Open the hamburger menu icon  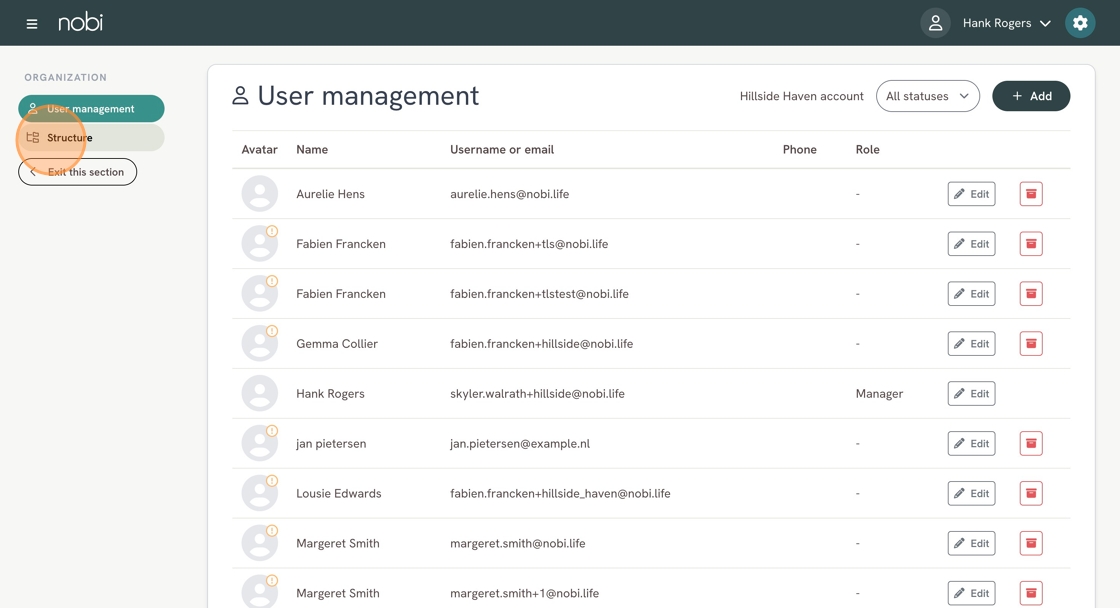tap(31, 24)
